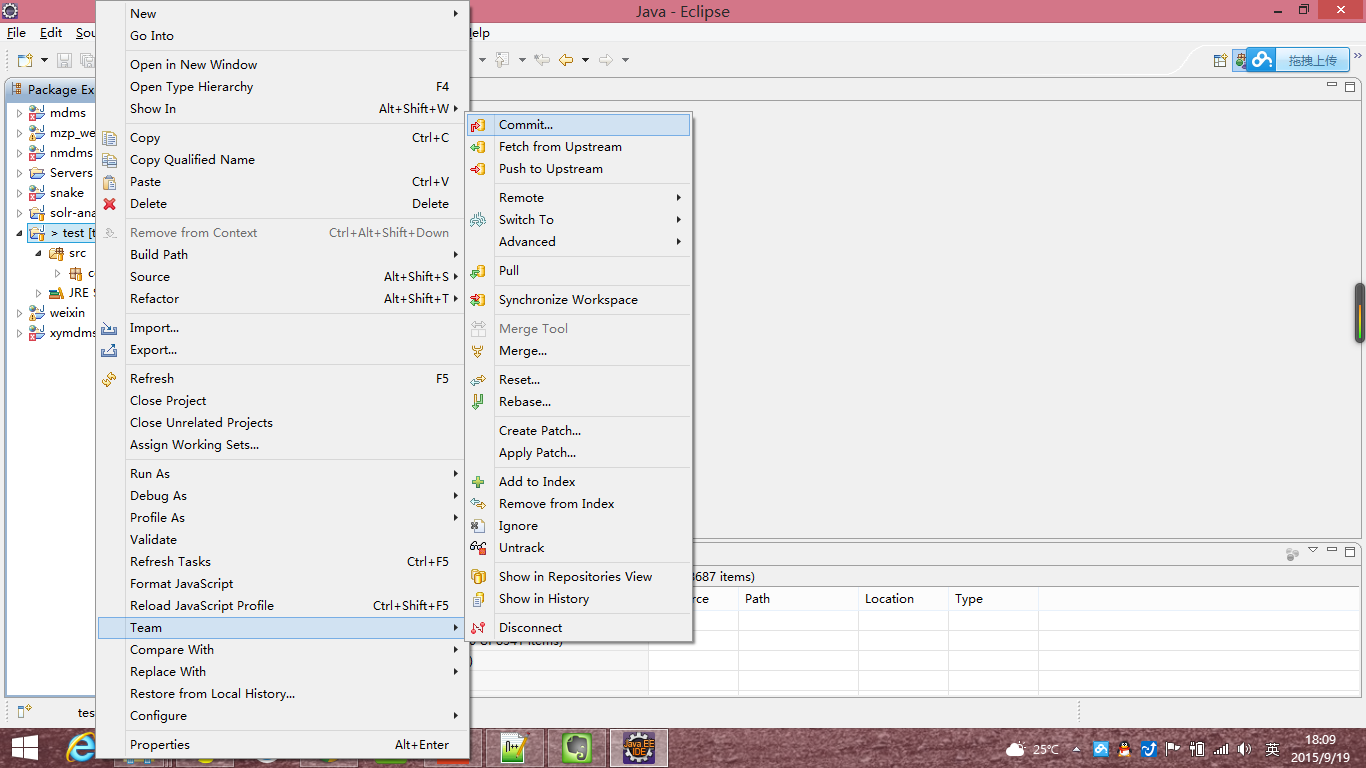Select Rebase... from the Team submenu
This screenshot has width=1366, height=768.
[525, 402]
